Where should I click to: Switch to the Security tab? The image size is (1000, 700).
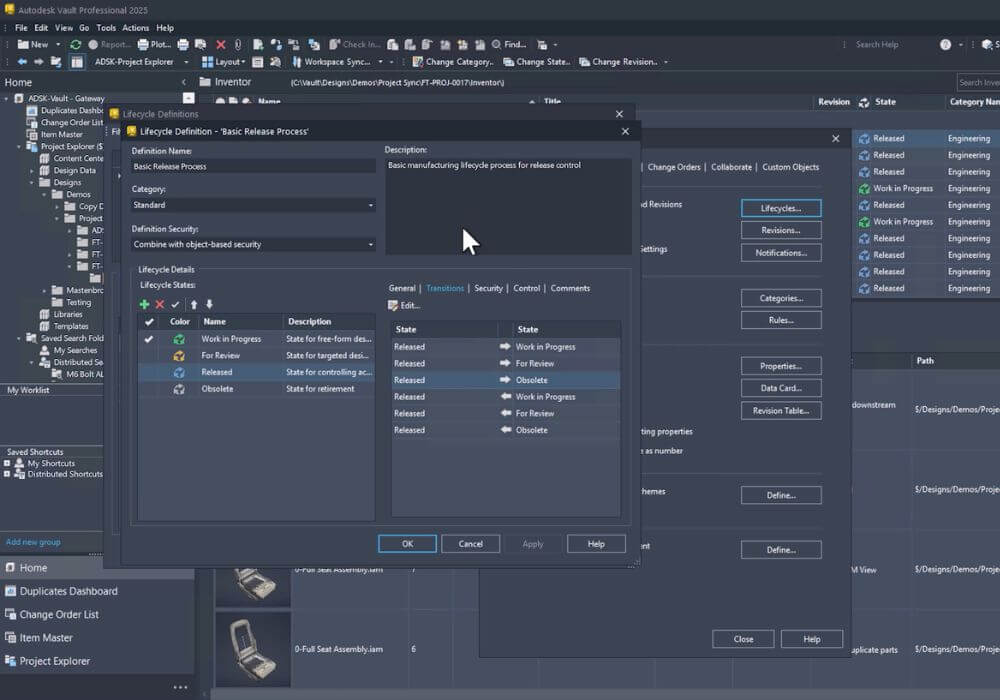tap(488, 288)
